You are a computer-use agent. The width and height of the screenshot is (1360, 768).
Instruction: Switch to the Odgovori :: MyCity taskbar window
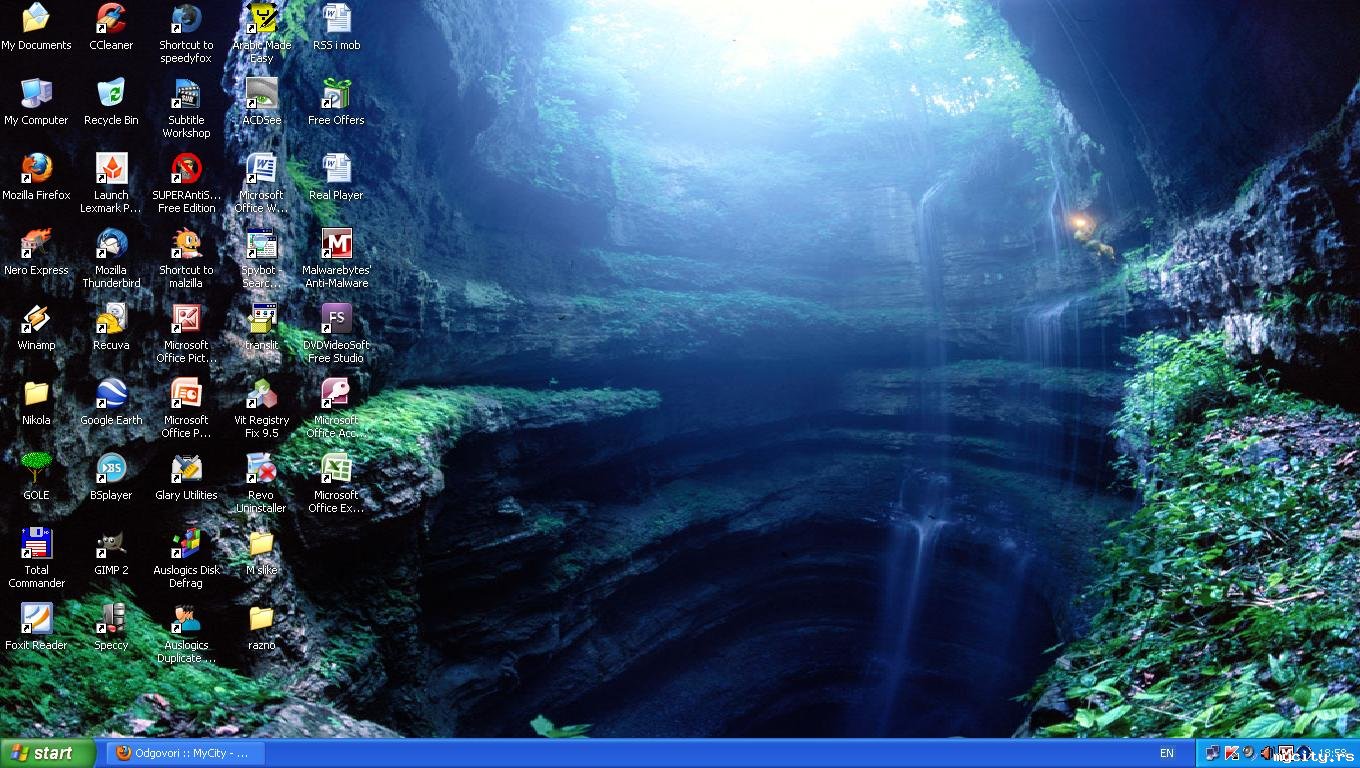[x=186, y=753]
